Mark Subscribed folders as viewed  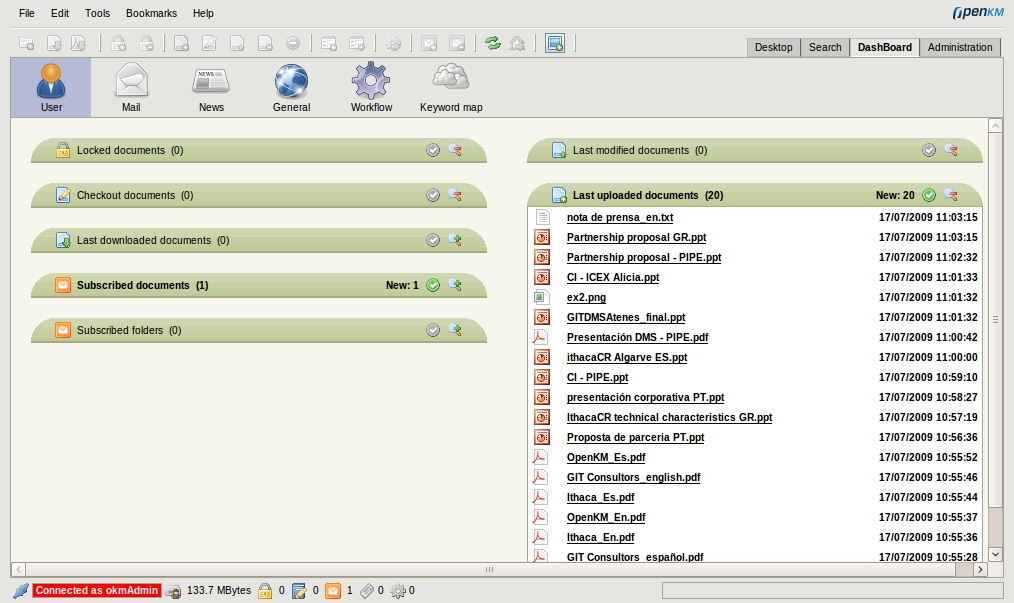pos(433,330)
